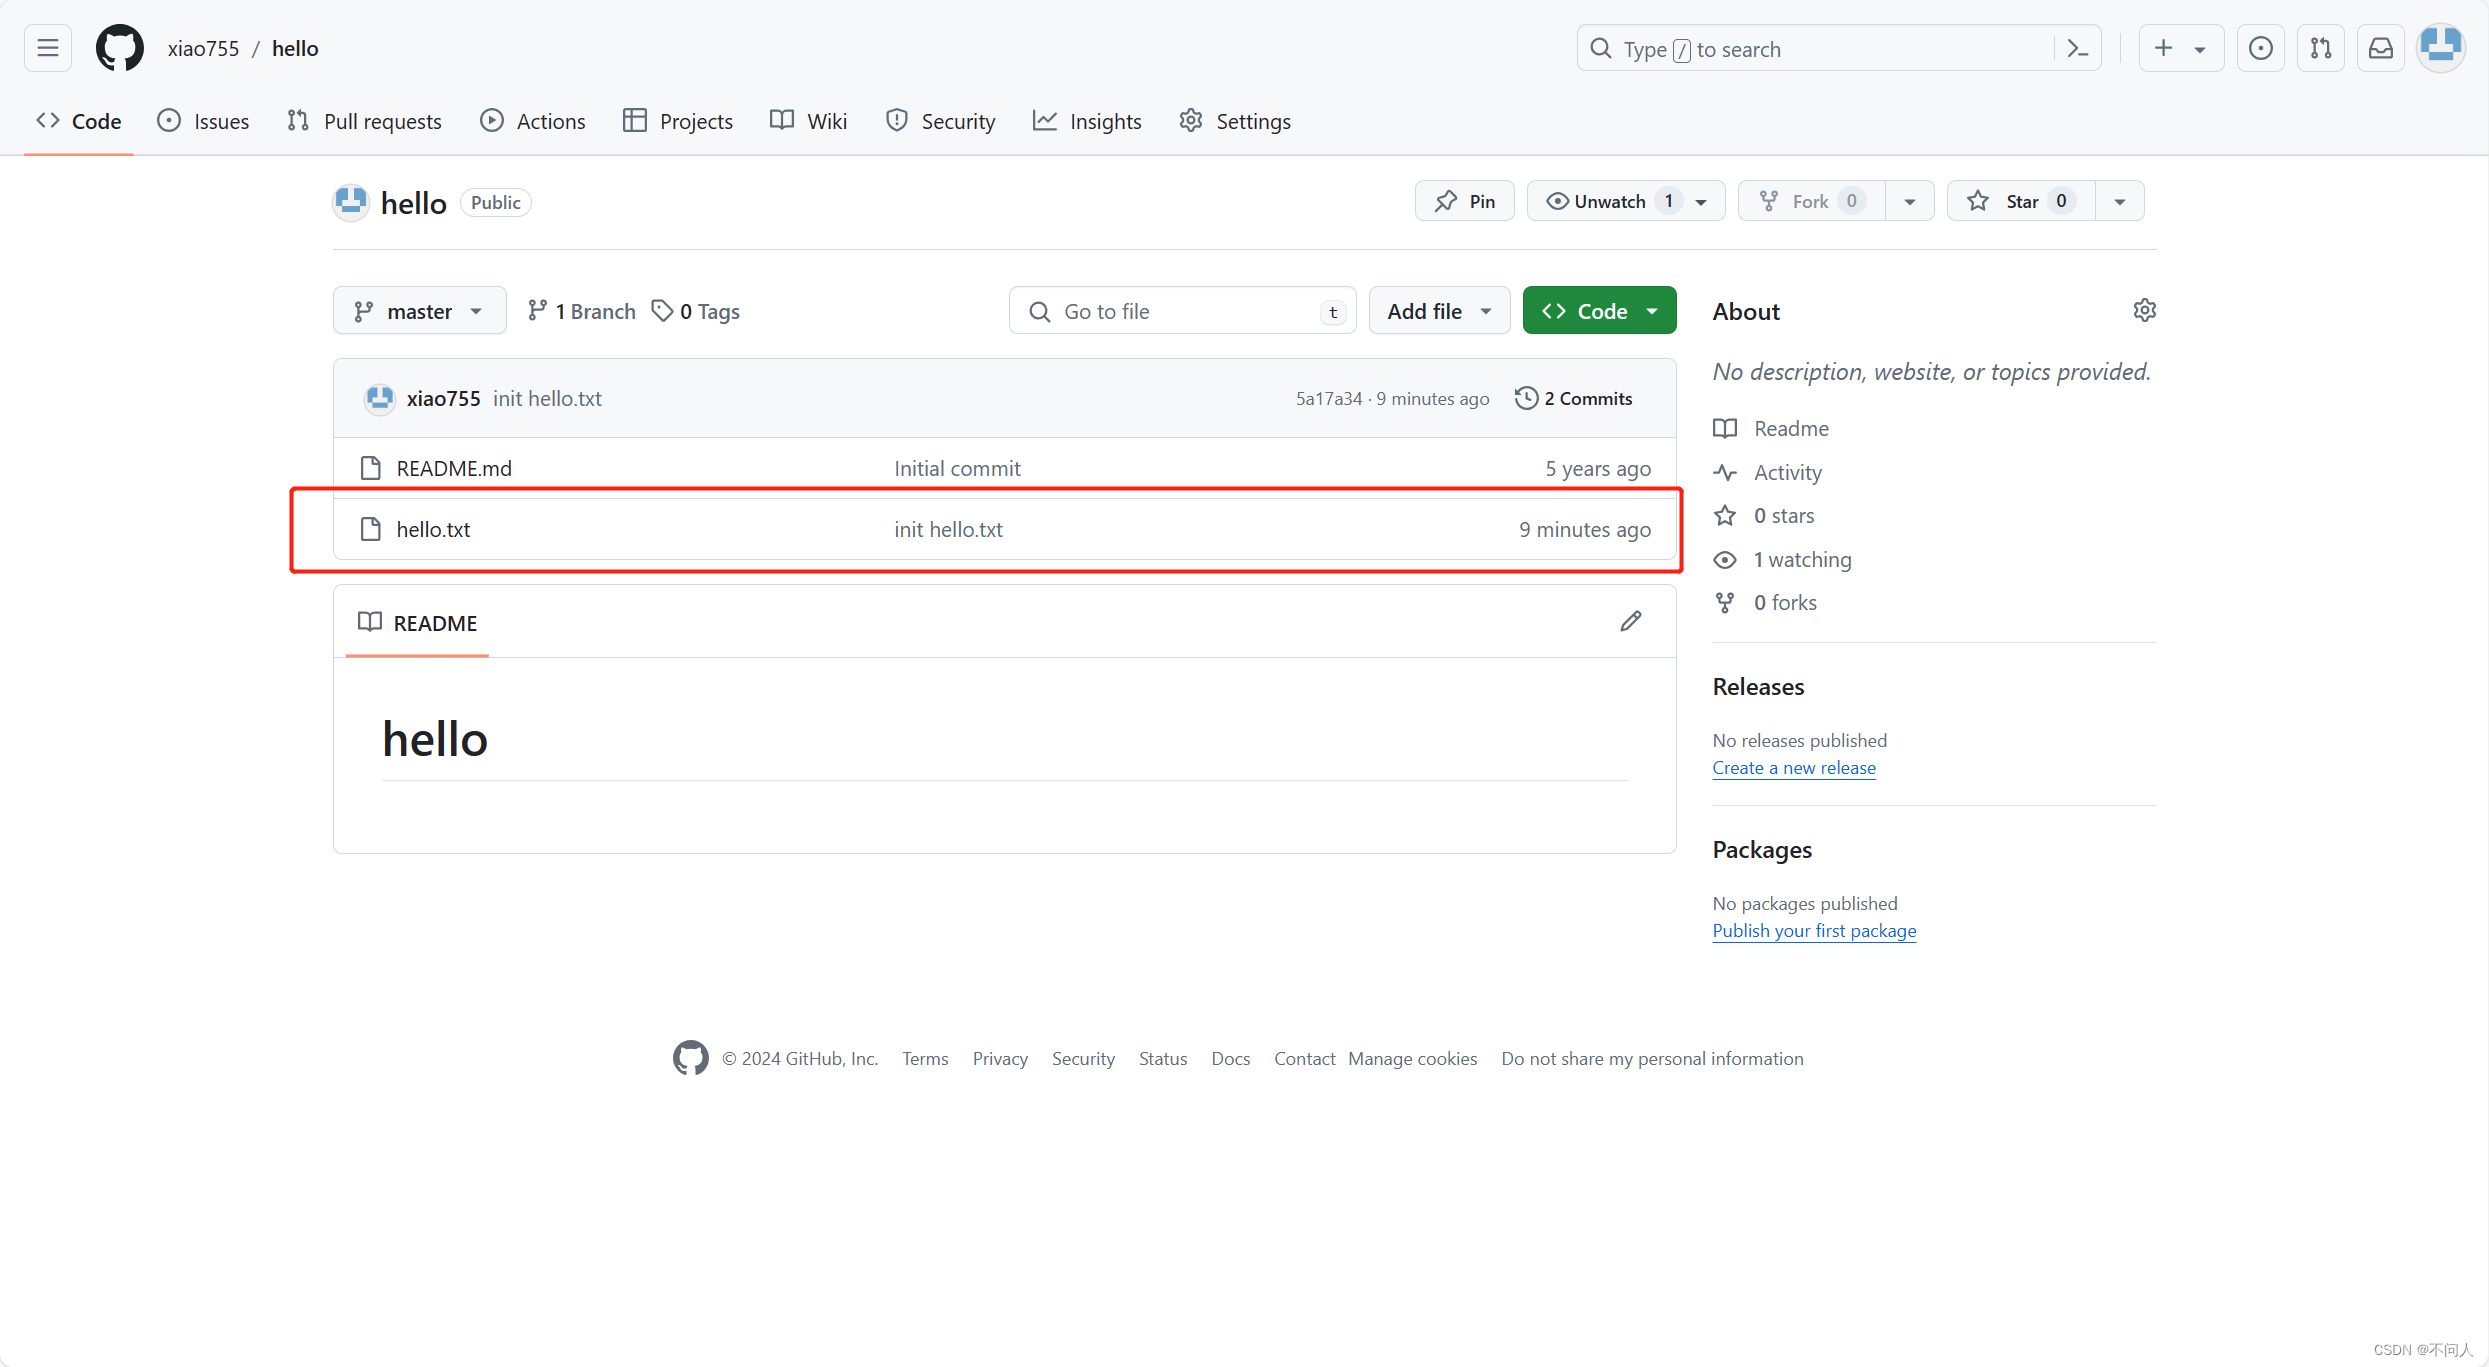Click Publish your first package
Screen dimensions: 2489x1367
pyautogui.click(x=1814, y=930)
